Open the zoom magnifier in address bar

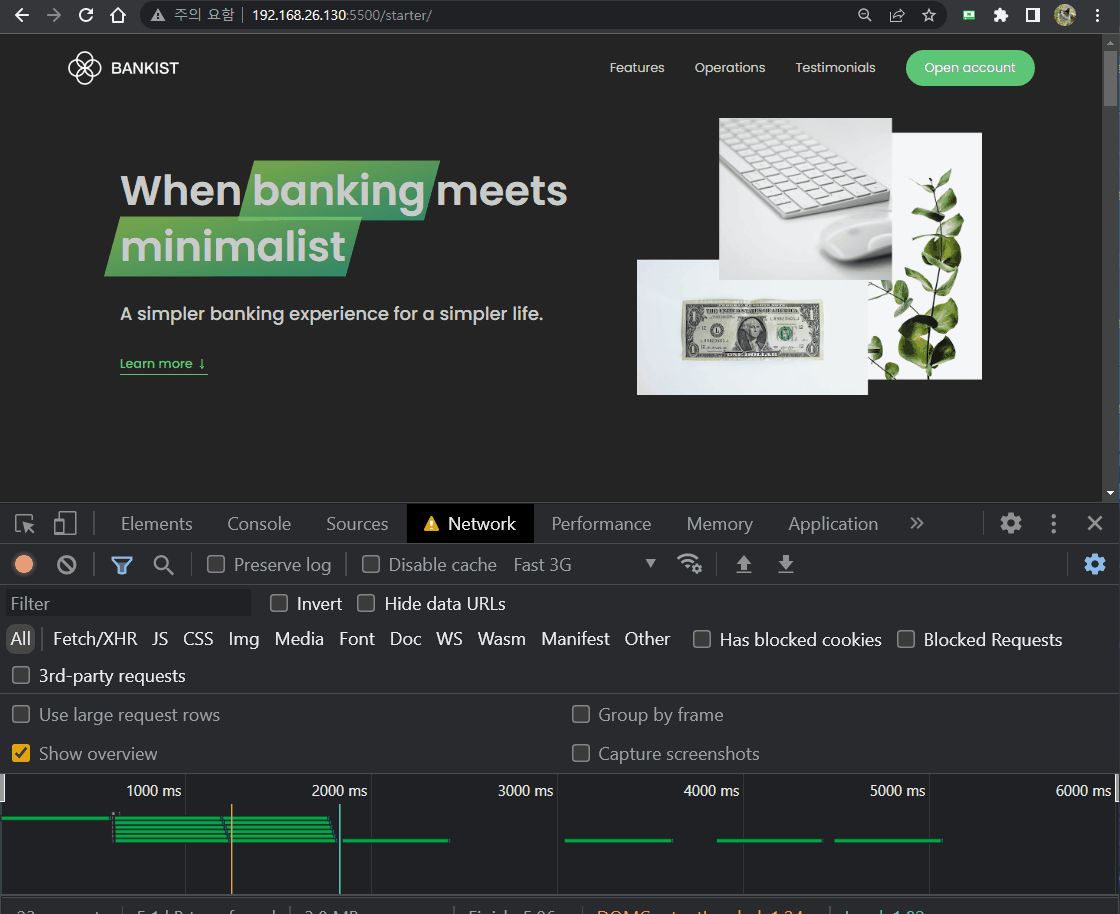tap(864, 15)
